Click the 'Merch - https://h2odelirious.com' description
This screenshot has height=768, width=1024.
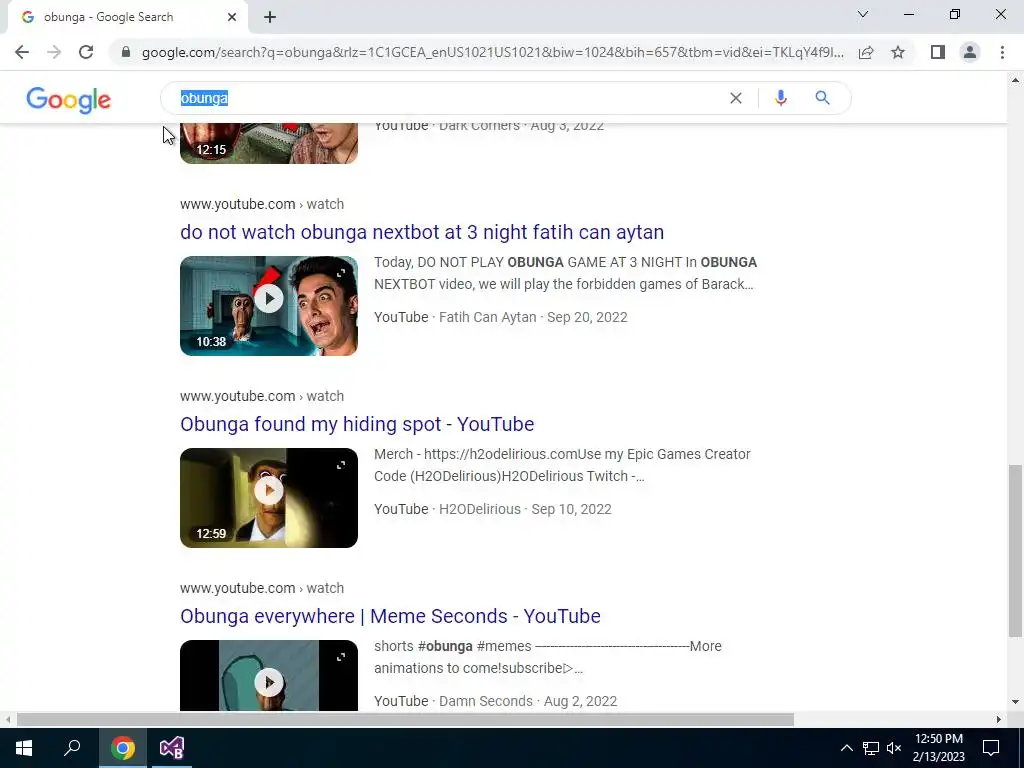point(562,465)
